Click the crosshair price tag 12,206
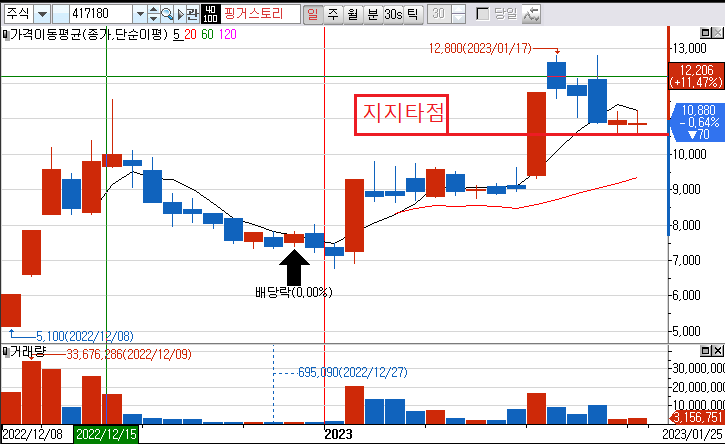Viewport: 725px width, 444px height. (696, 76)
